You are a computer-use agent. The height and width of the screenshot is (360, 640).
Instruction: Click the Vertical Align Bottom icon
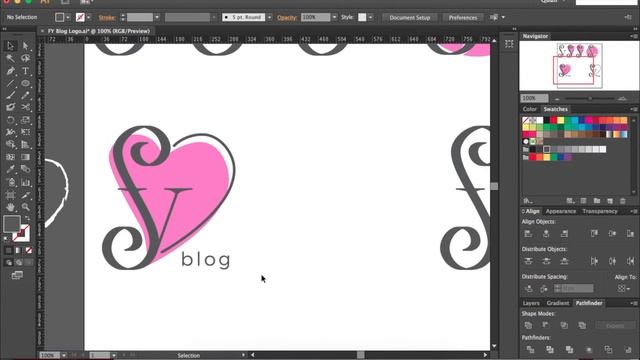point(630,233)
